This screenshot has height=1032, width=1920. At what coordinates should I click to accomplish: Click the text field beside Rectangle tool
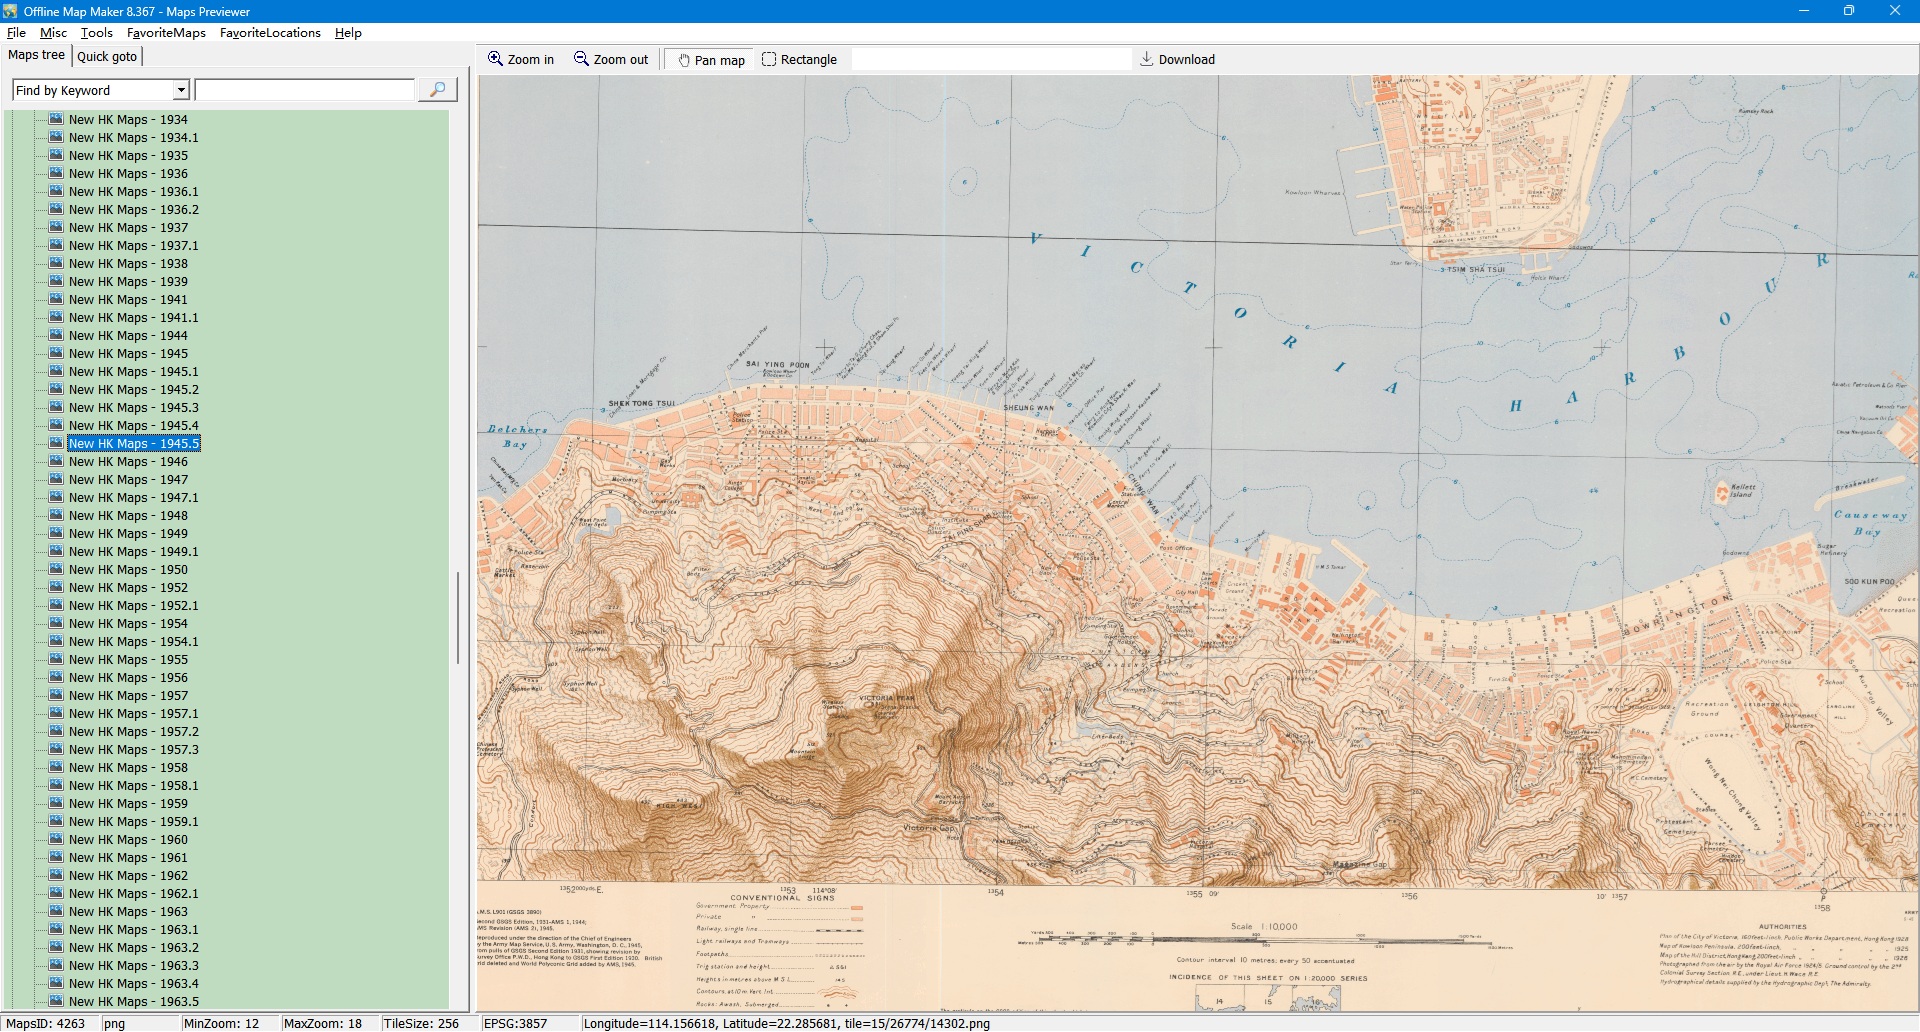pyautogui.click(x=990, y=60)
